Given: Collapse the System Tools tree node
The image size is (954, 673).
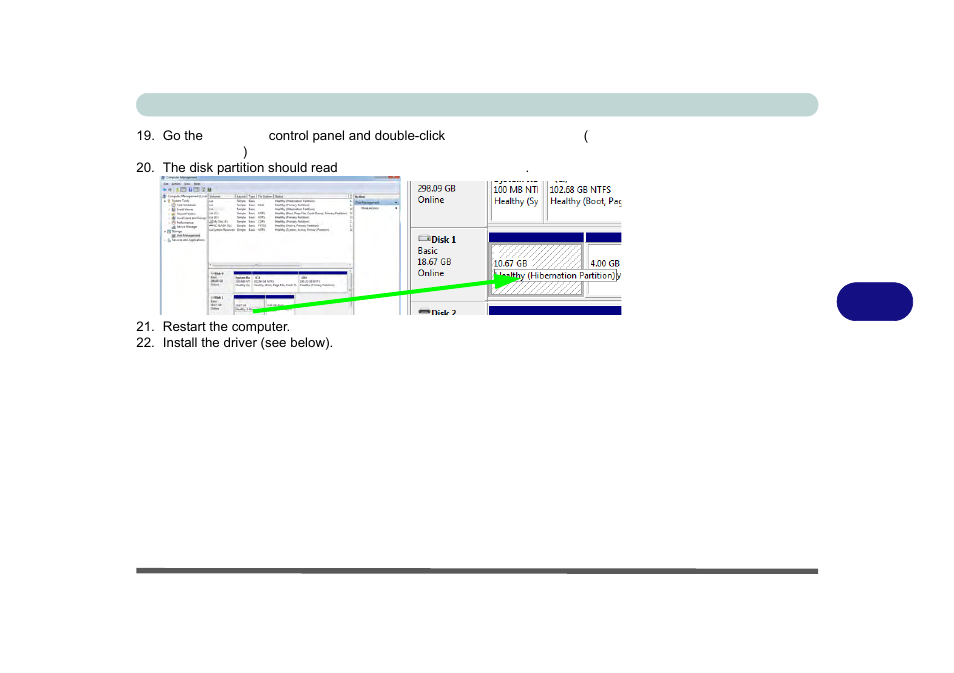Looking at the screenshot, I should point(165,201).
